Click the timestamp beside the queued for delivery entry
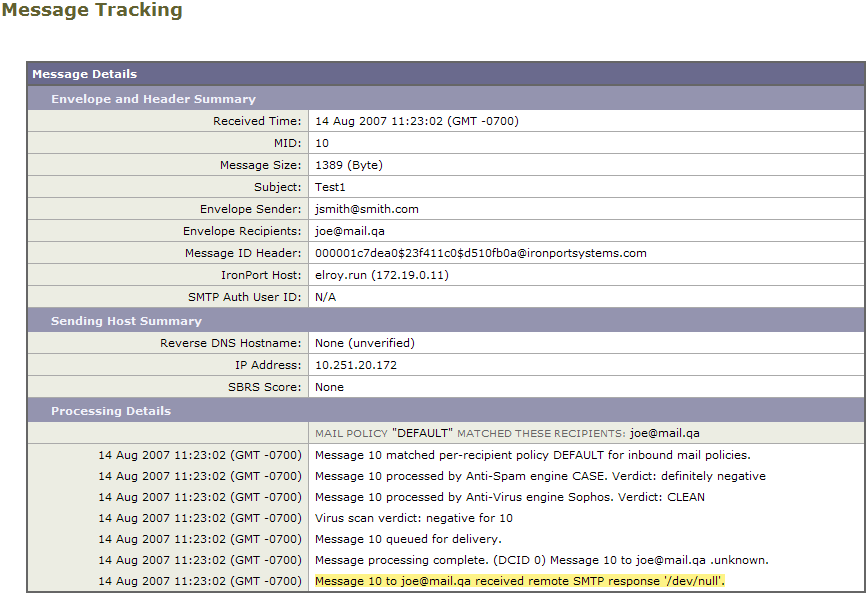Screen dimensions: 868x595 click(200, 540)
